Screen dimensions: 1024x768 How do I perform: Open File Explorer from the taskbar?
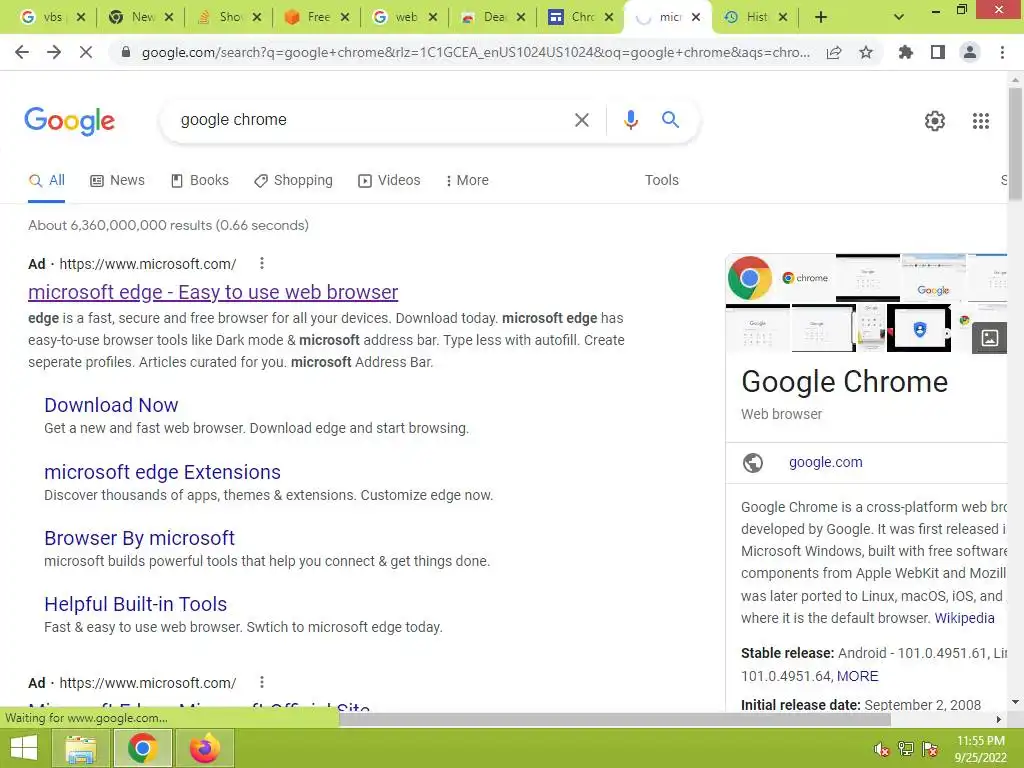(81, 748)
